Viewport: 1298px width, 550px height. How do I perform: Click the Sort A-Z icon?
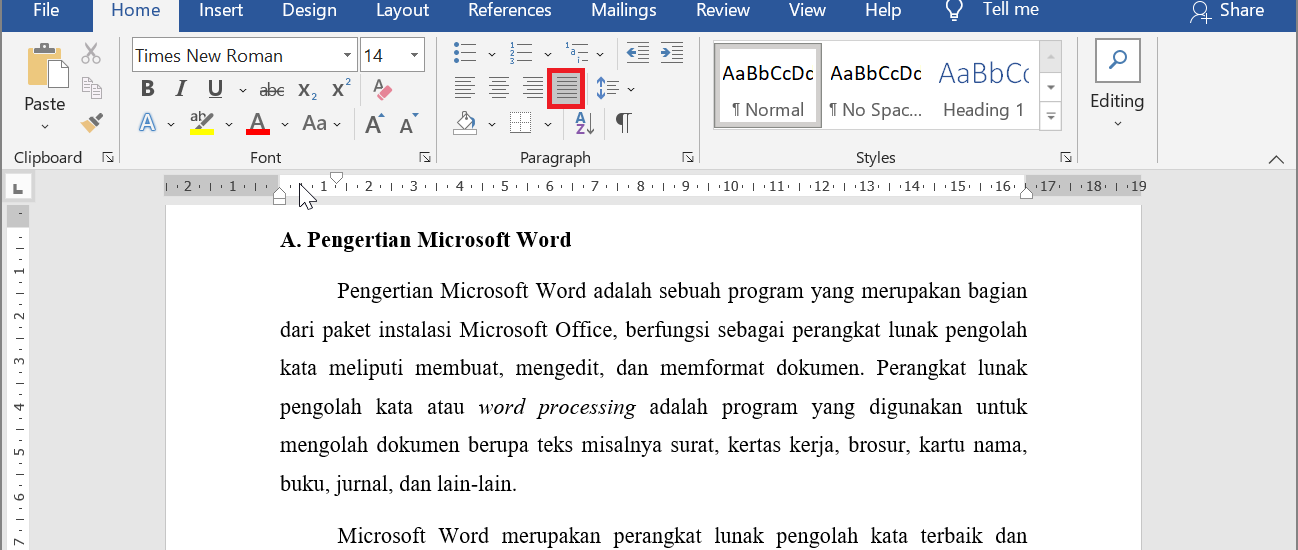click(x=584, y=123)
